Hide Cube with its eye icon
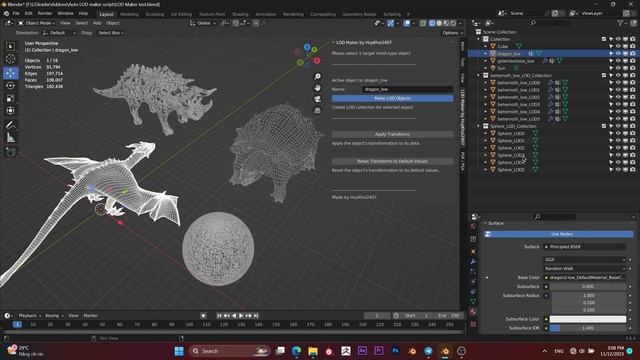 (618, 47)
